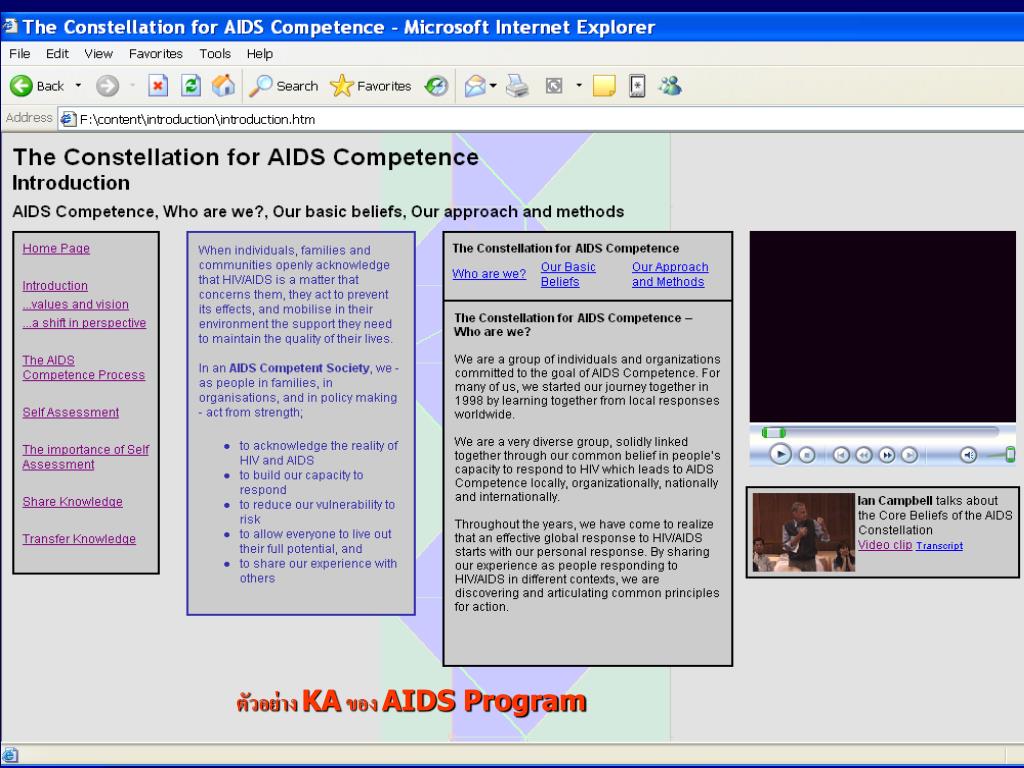Screen dimensions: 1024x768
Task: Click the Ian Campbell video thumbnail
Action: click(x=803, y=532)
